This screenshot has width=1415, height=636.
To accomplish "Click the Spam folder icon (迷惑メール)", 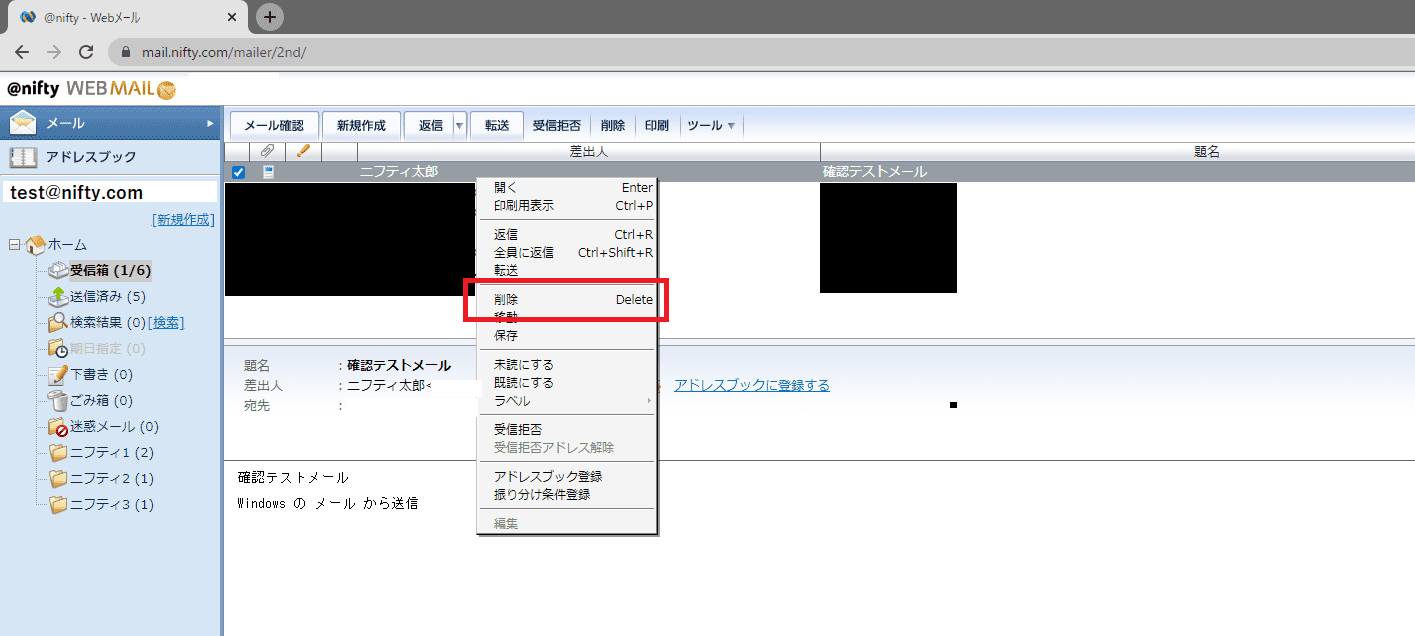I will pos(58,427).
